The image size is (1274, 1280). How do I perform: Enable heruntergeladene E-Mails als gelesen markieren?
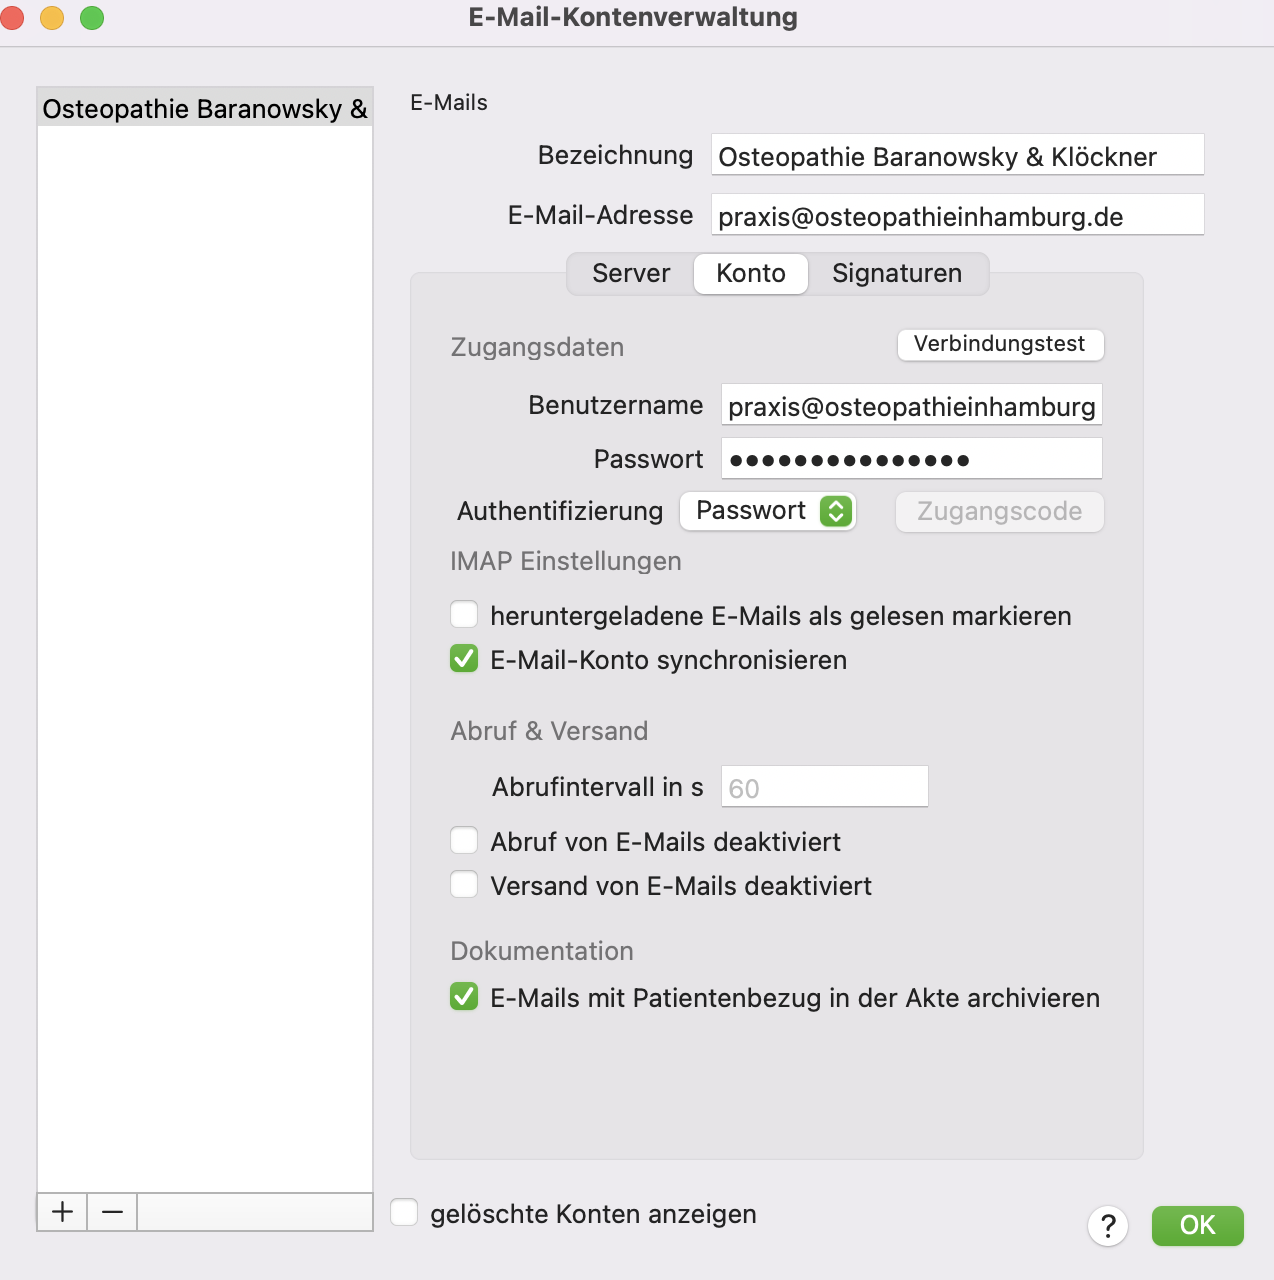(464, 614)
